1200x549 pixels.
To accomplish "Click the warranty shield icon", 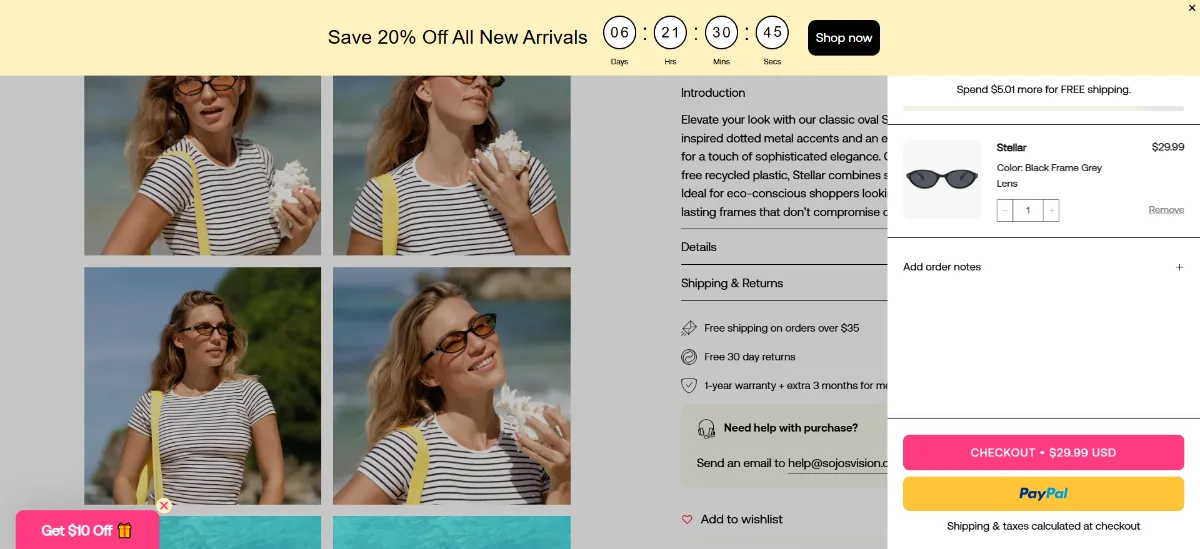I will [x=689, y=385].
